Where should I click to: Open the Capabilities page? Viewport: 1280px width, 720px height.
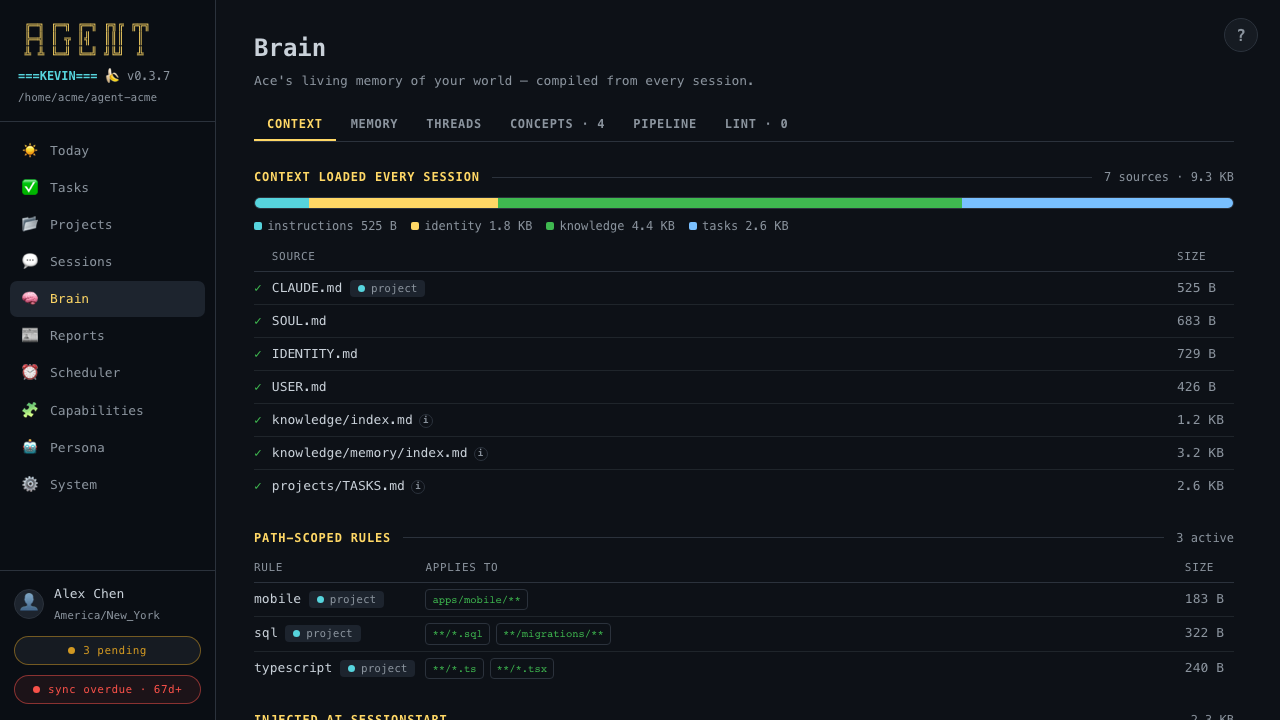coord(107,410)
